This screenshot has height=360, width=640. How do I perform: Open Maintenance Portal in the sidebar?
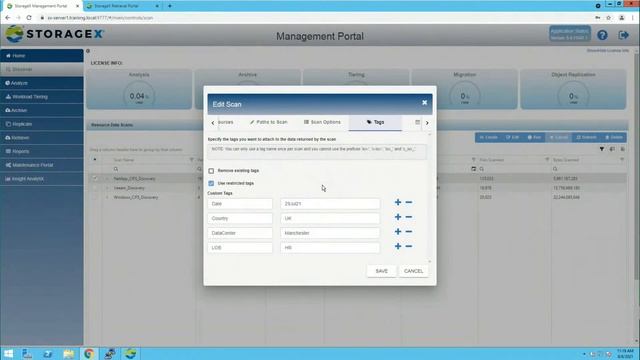pos(42,165)
